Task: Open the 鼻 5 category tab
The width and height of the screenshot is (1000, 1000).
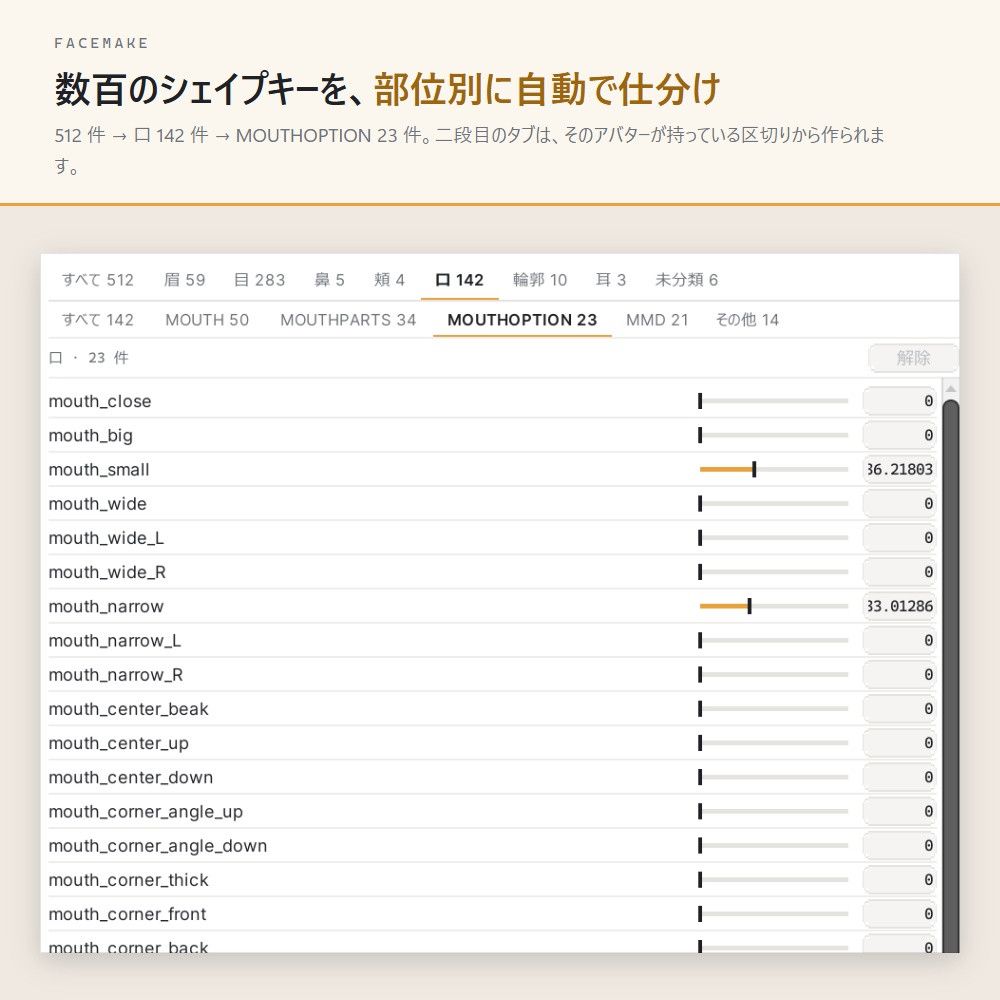Action: point(329,280)
